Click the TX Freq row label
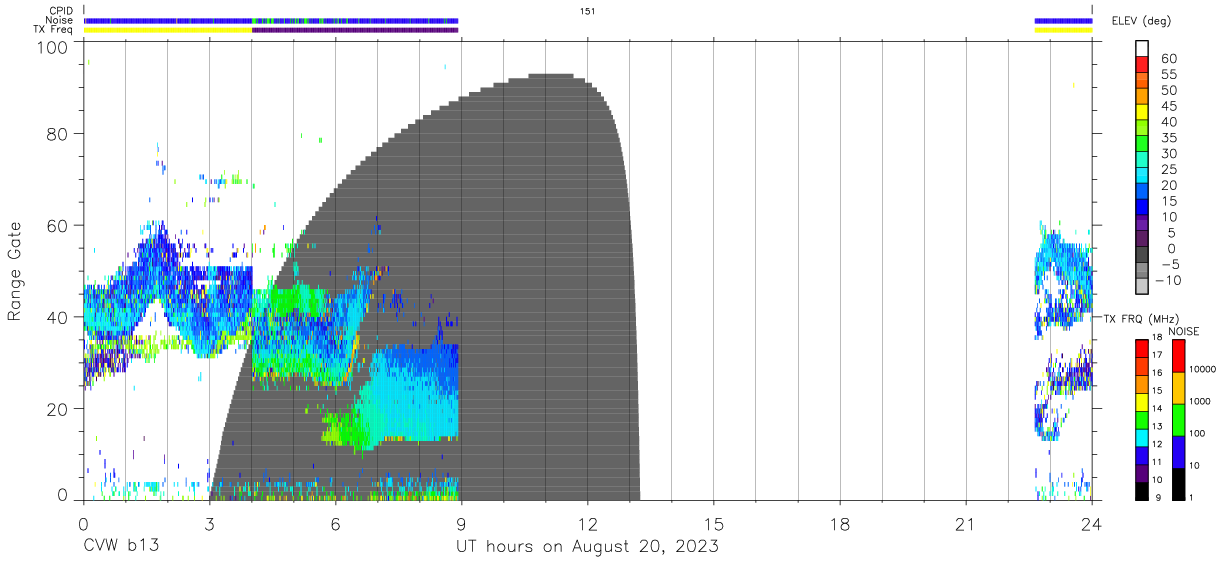This screenshot has height=567, width=1228. point(54,29)
